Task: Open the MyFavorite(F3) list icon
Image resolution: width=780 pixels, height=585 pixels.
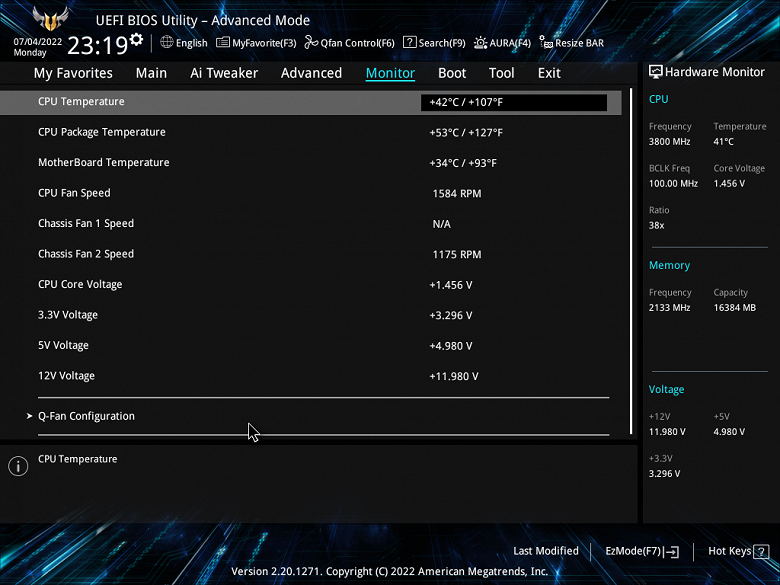Action: pyautogui.click(x=222, y=42)
